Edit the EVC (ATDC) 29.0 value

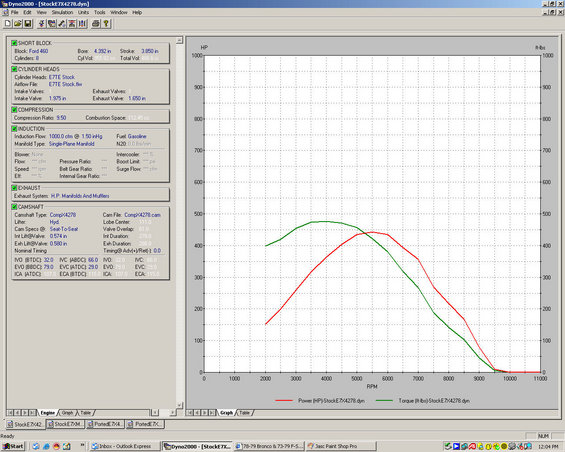coord(93,267)
